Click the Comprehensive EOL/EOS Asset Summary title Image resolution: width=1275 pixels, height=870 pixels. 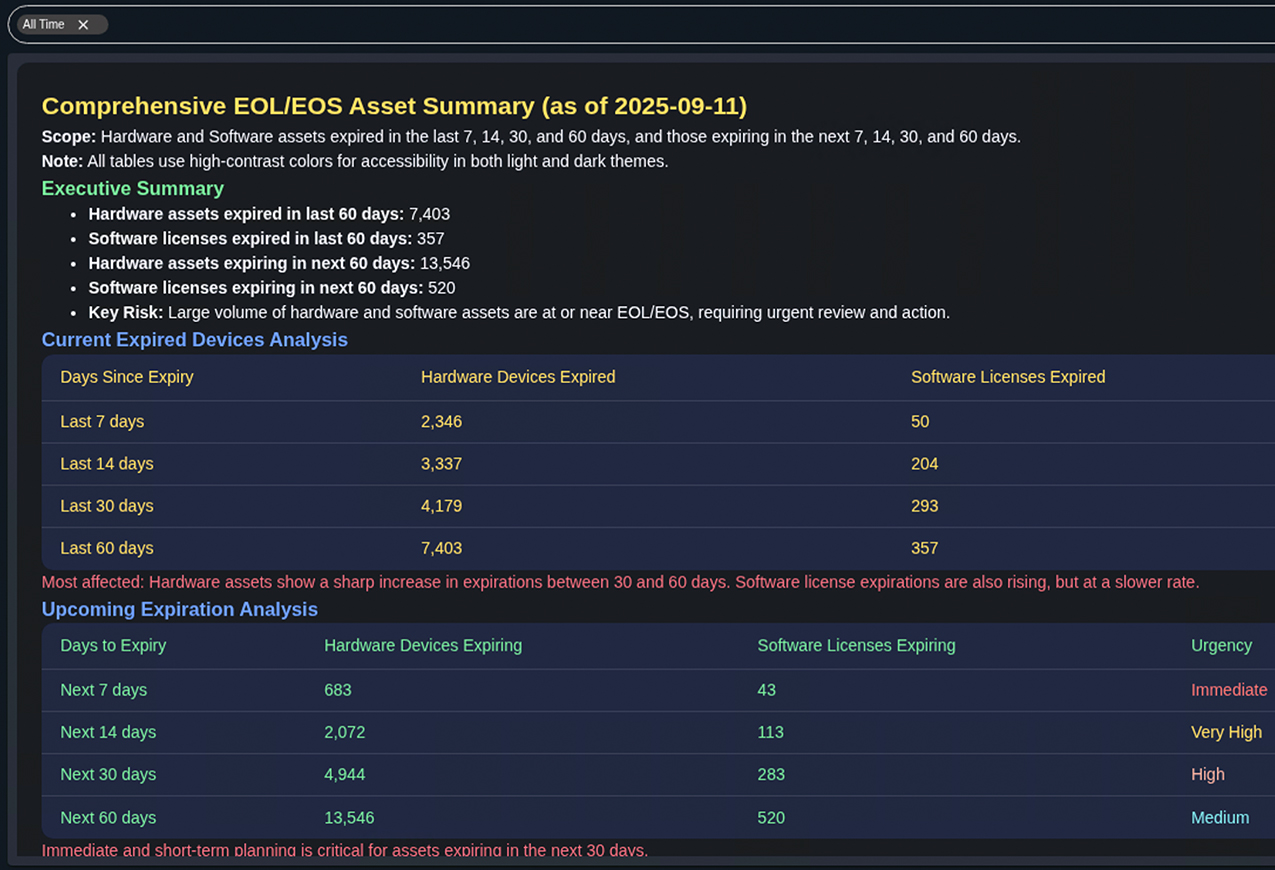(x=394, y=106)
